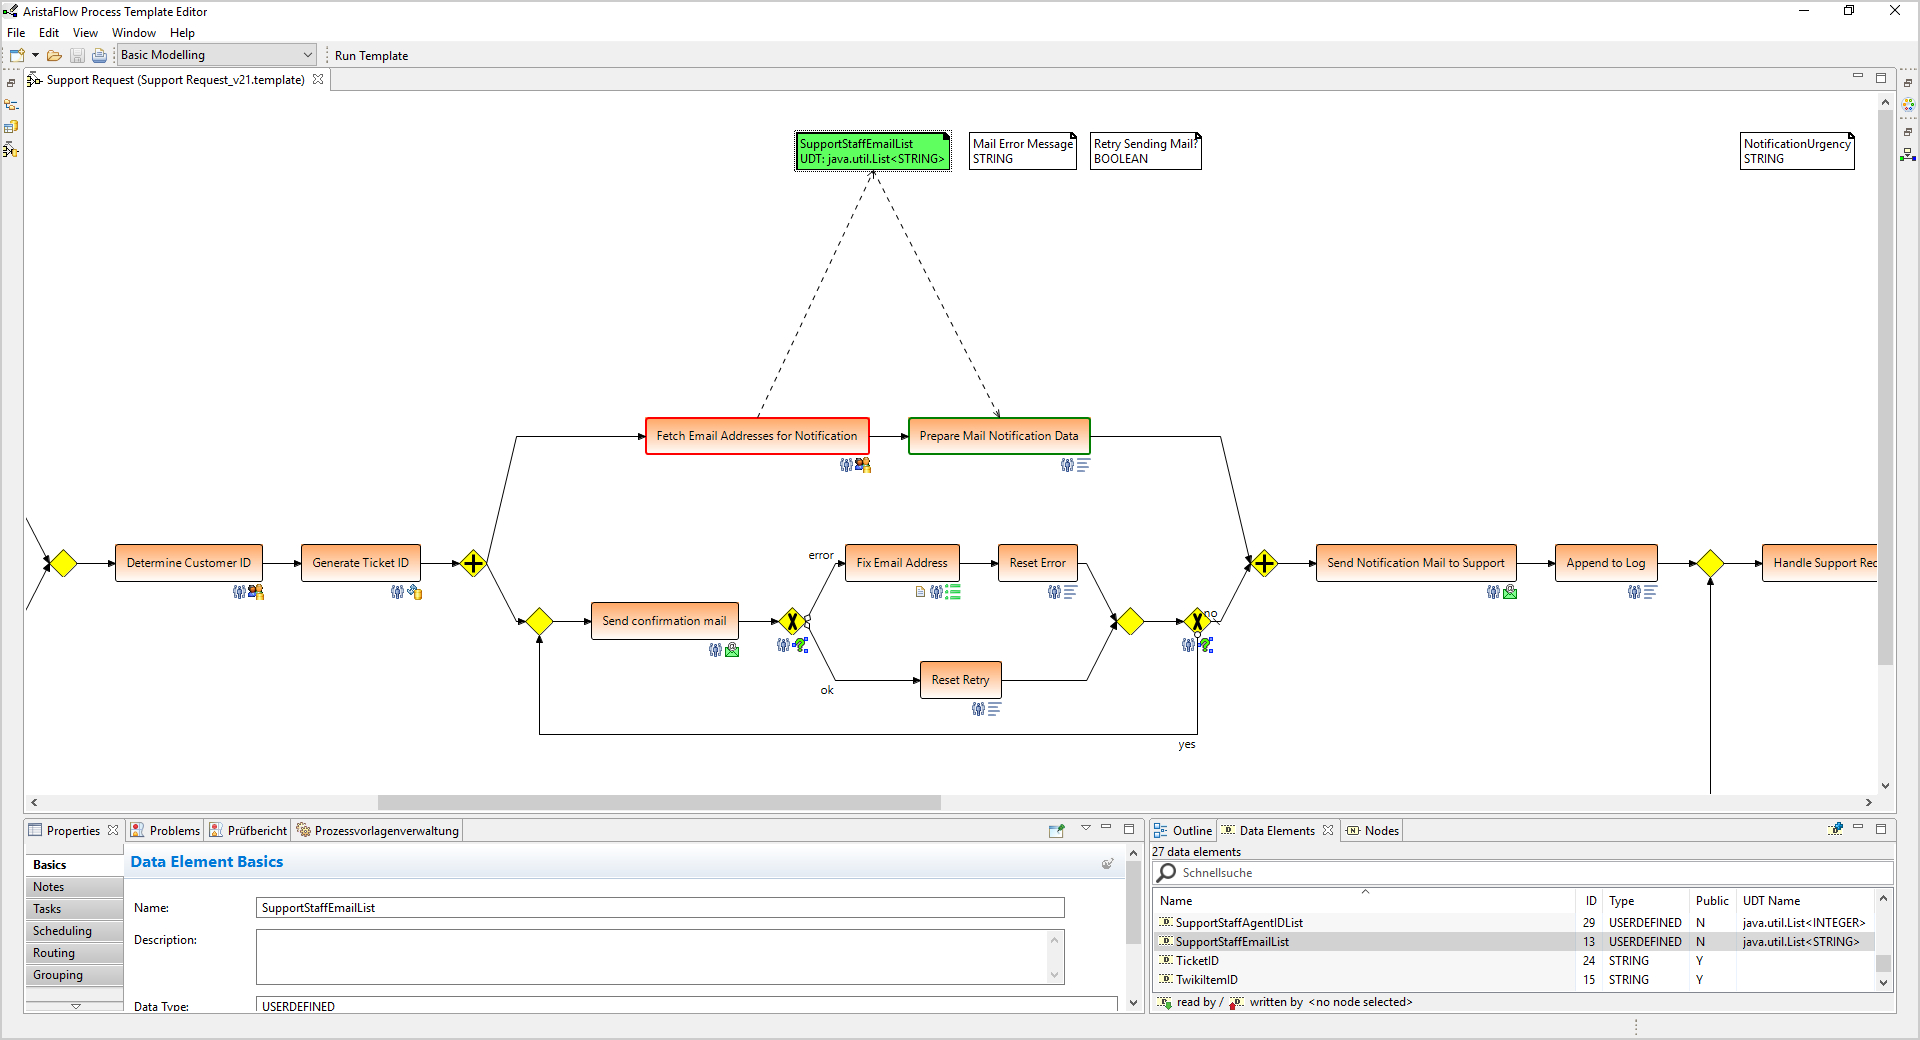Click the Name field containing SupportStaffEmailList

(x=660, y=908)
